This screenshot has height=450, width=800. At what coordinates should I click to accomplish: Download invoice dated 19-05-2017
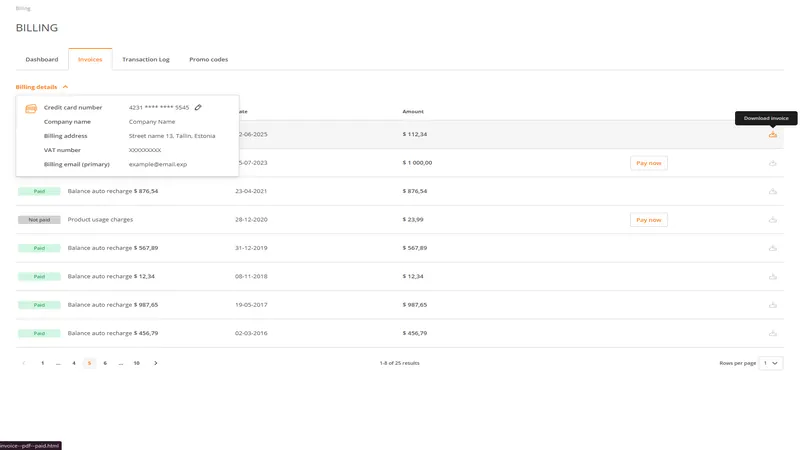772,304
